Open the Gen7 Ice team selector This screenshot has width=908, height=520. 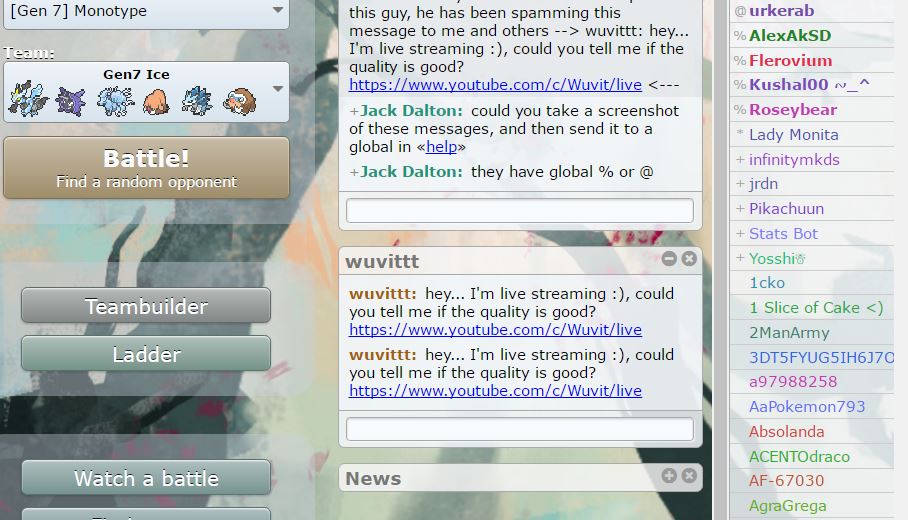[146, 92]
